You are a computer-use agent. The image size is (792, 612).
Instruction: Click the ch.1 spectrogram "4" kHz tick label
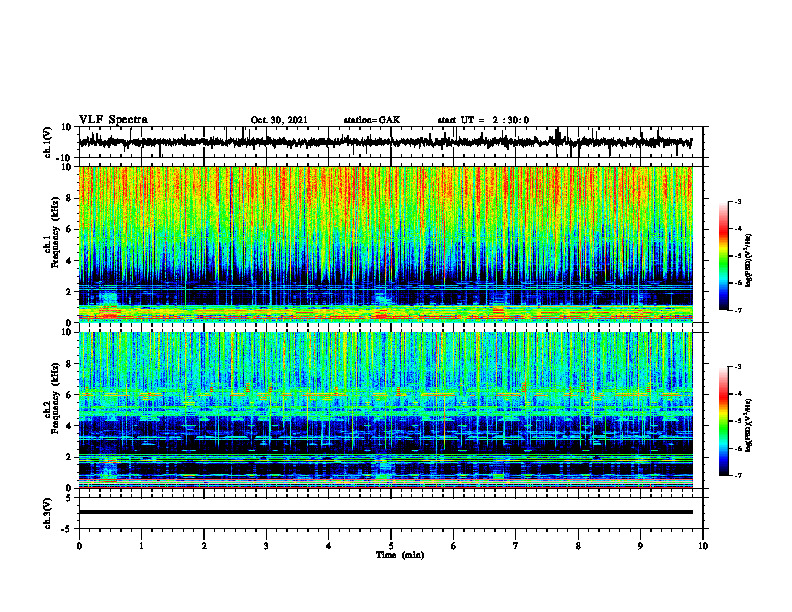pos(69,261)
